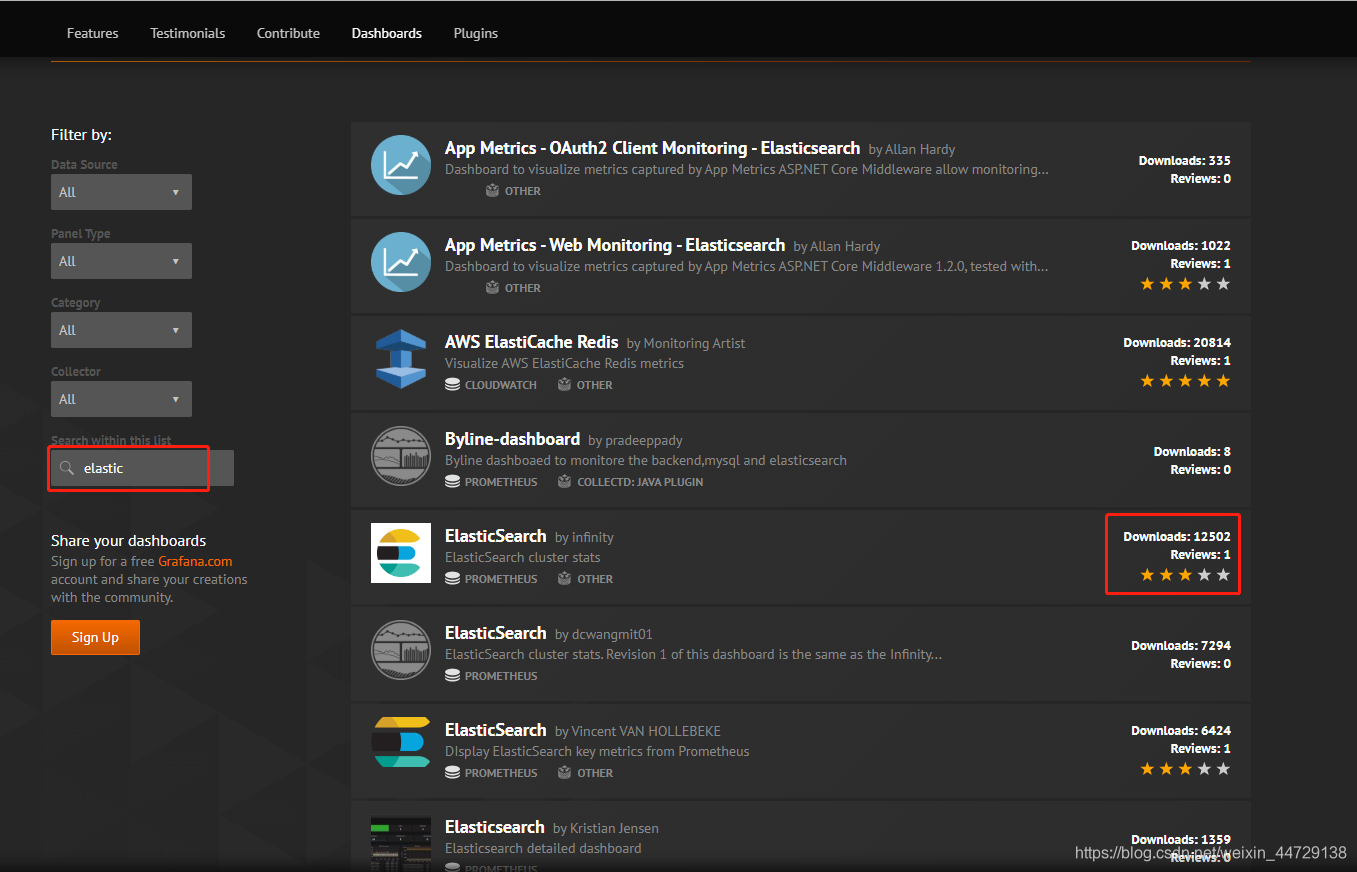Go to the Dashboards nav tab
Image resolution: width=1357 pixels, height=872 pixels.
pos(387,33)
